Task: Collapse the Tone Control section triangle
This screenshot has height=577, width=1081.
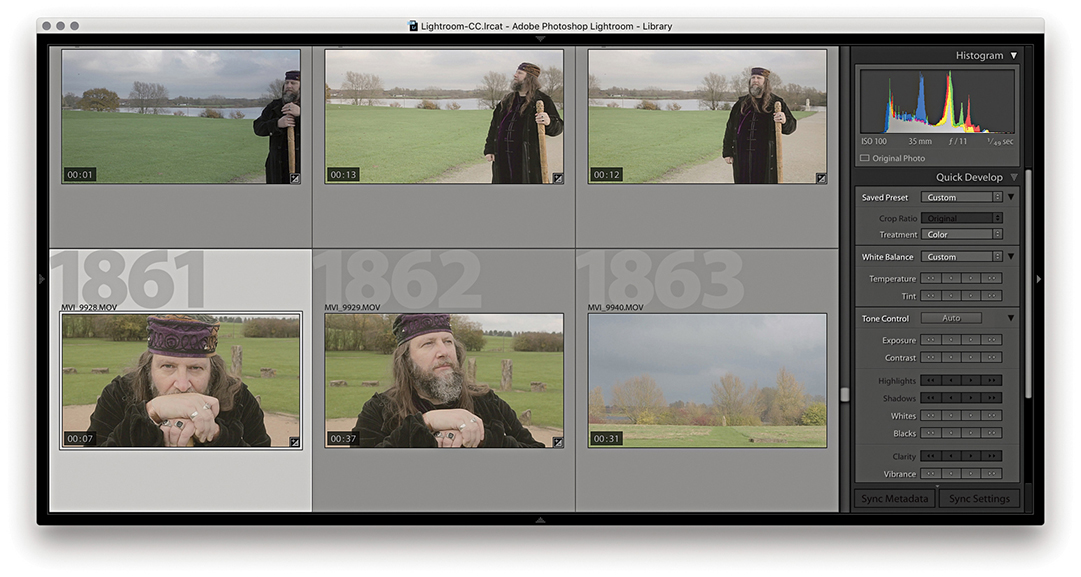Action: [1011, 318]
